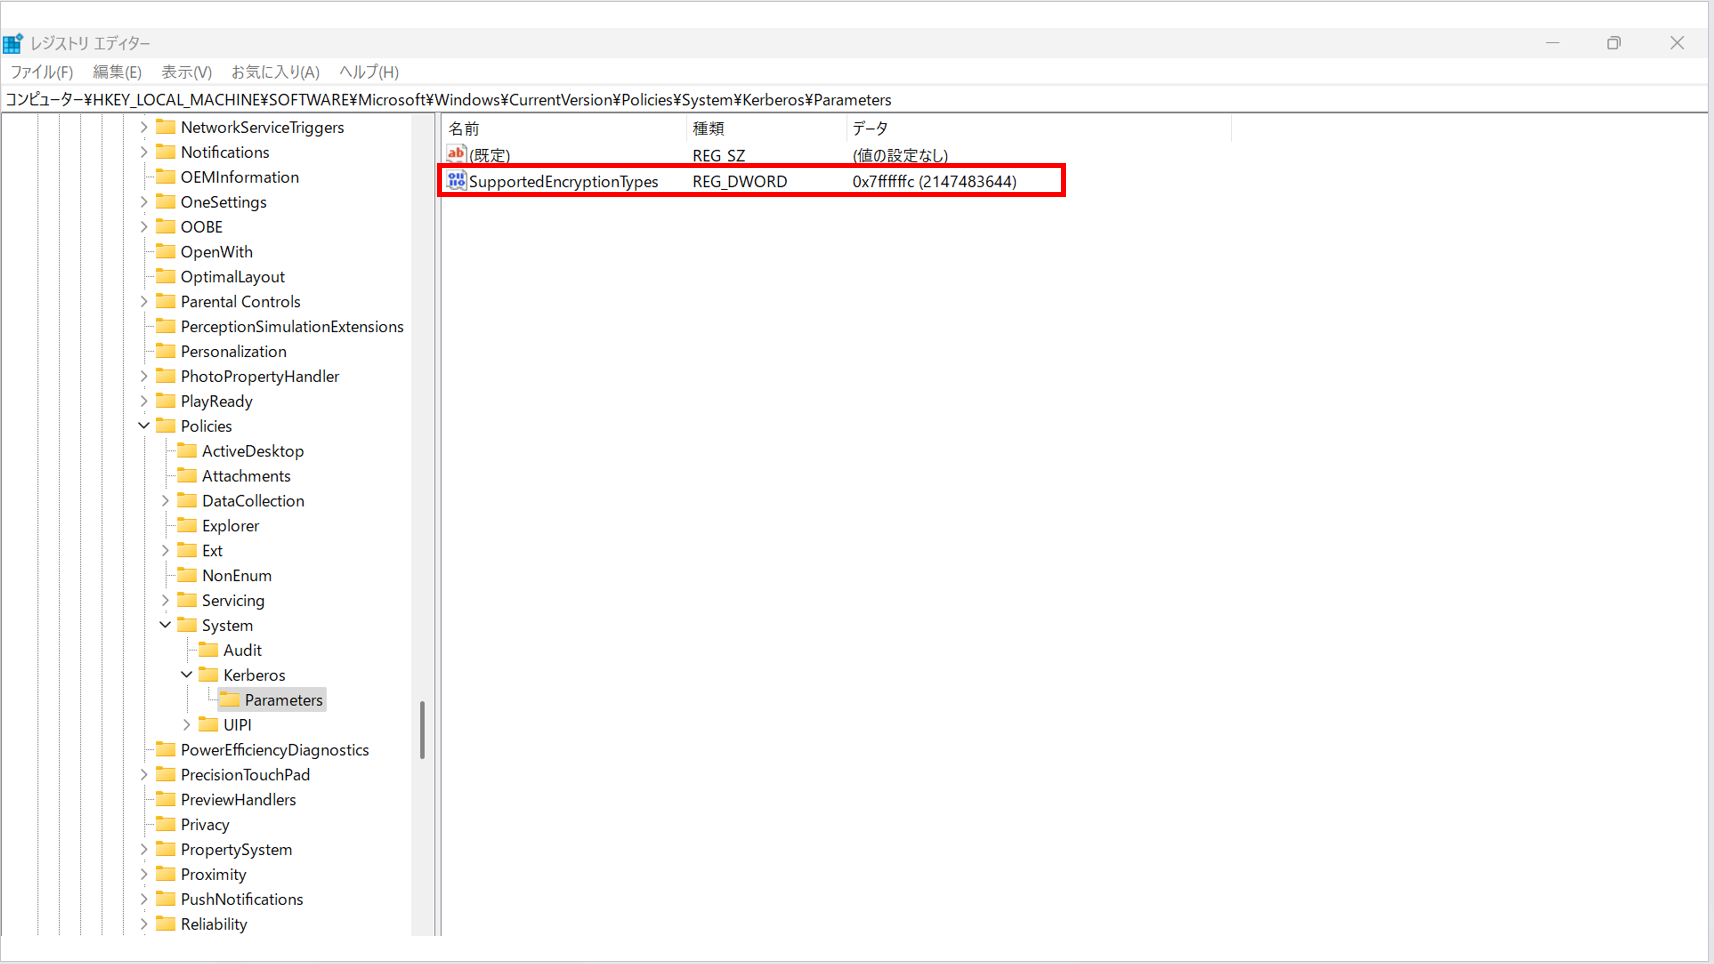
Task: Click the Policies folder icon
Action: [x=166, y=426]
